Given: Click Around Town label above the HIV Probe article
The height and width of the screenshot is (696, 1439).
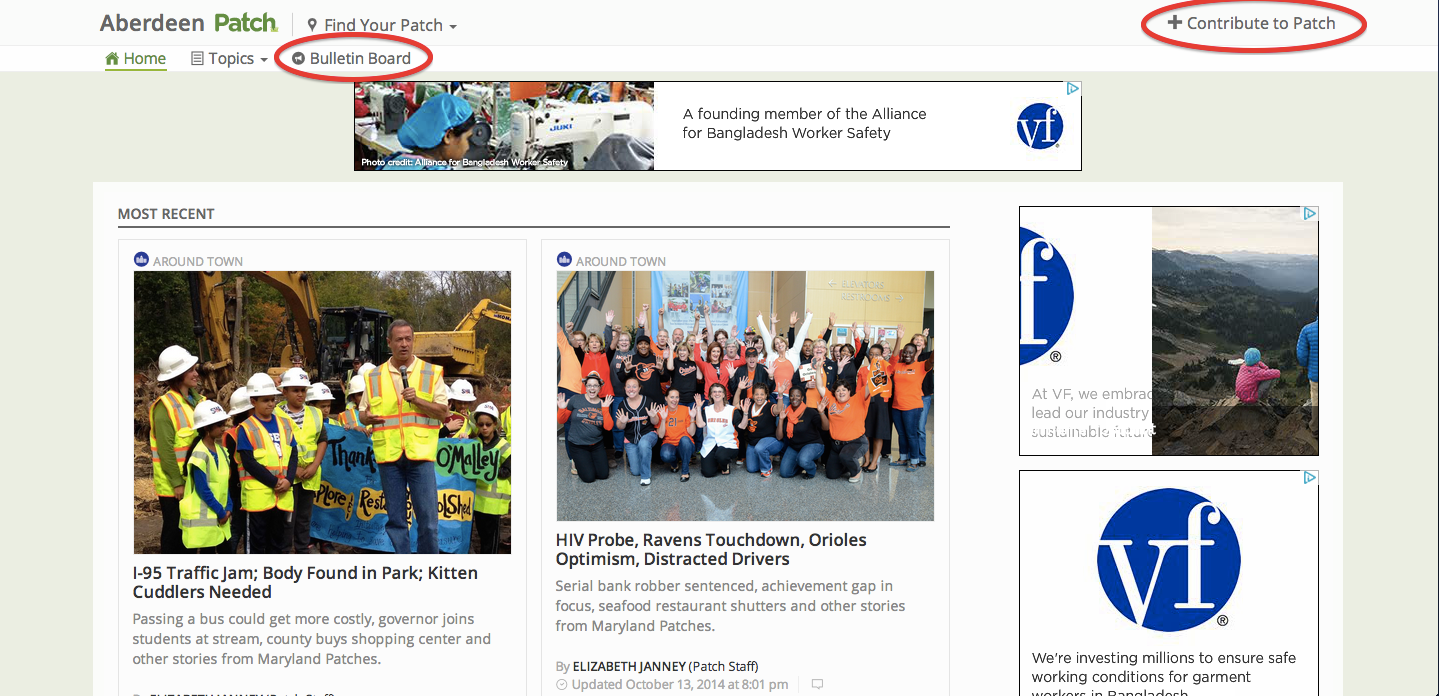Looking at the screenshot, I should coord(621,261).
